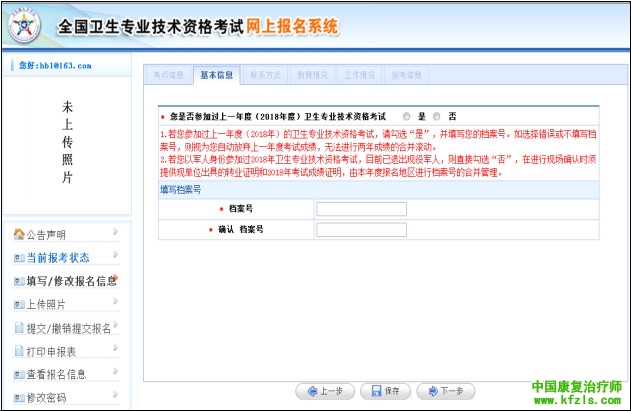Click the document icon beside 打印申报表
631x412 pixels.
tap(19, 351)
